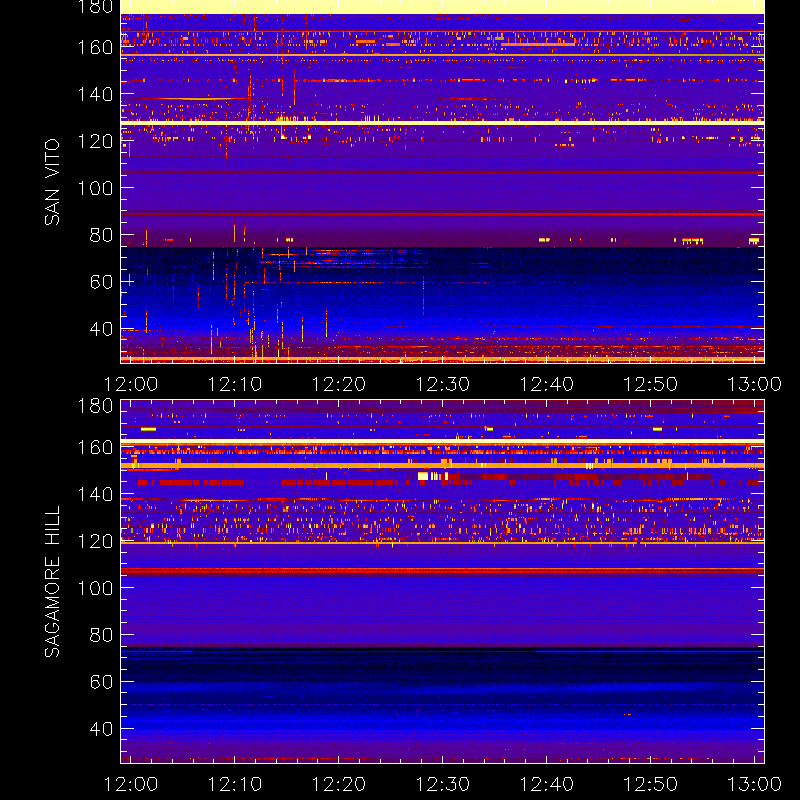Click 12:50 time label under San Vito plot
Screen dimensions: 800x800
click(x=651, y=384)
